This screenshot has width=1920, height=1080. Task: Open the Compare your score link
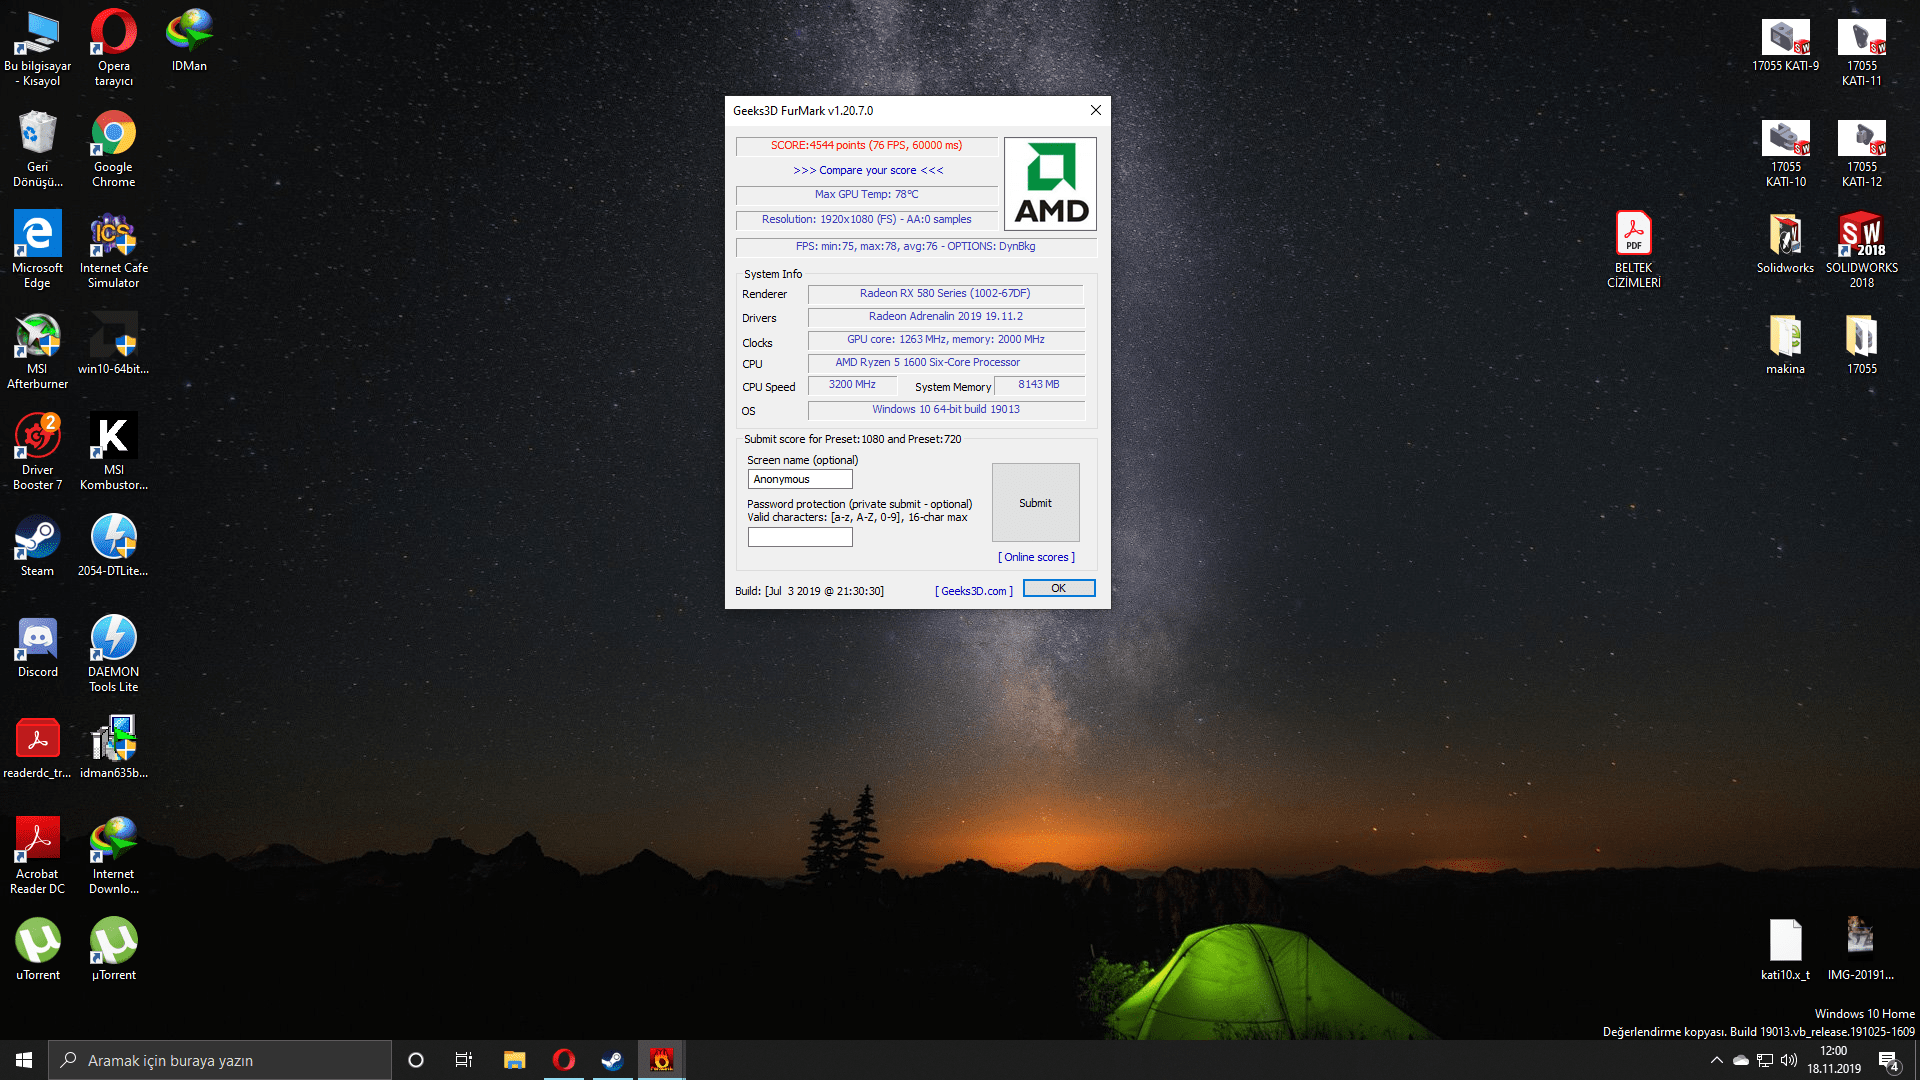pyautogui.click(x=867, y=170)
